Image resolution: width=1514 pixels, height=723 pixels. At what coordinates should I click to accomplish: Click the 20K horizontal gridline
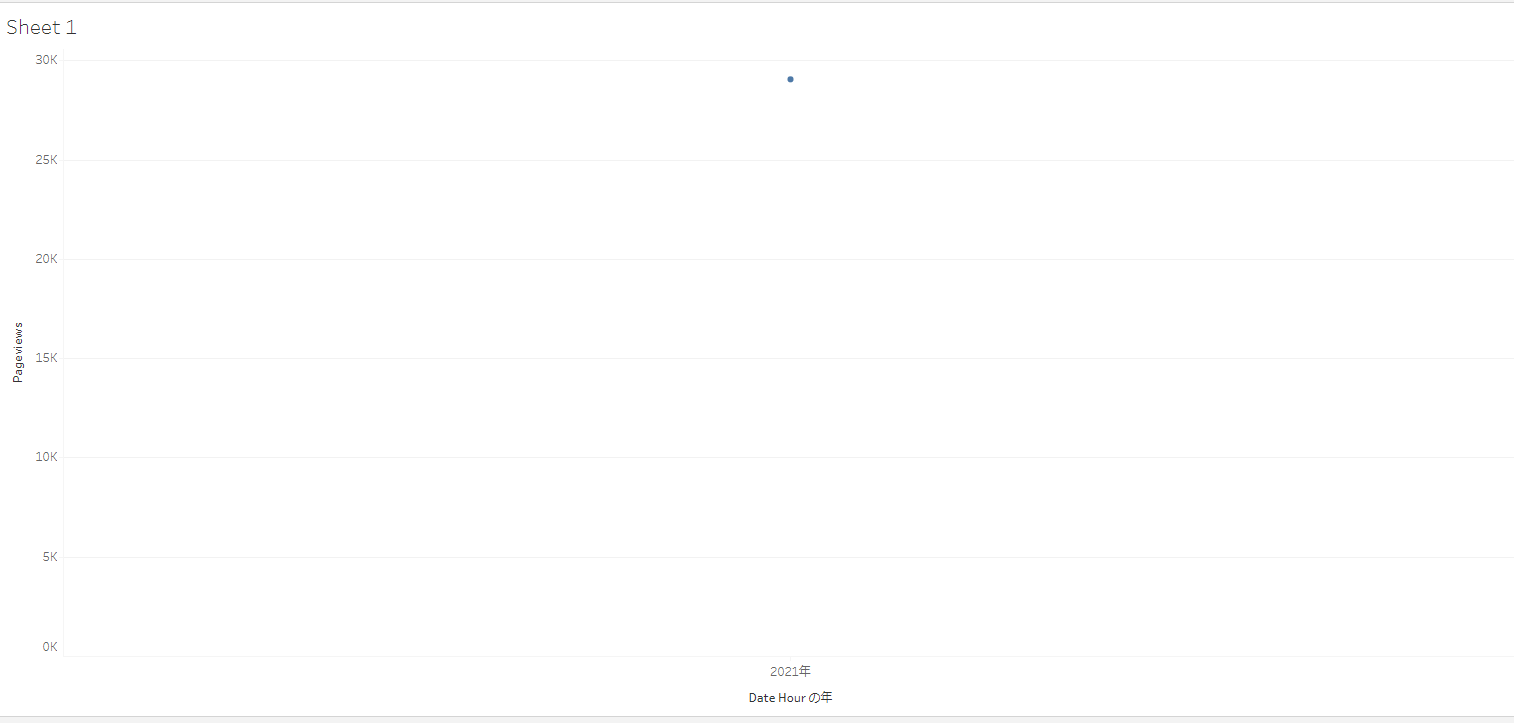788,259
